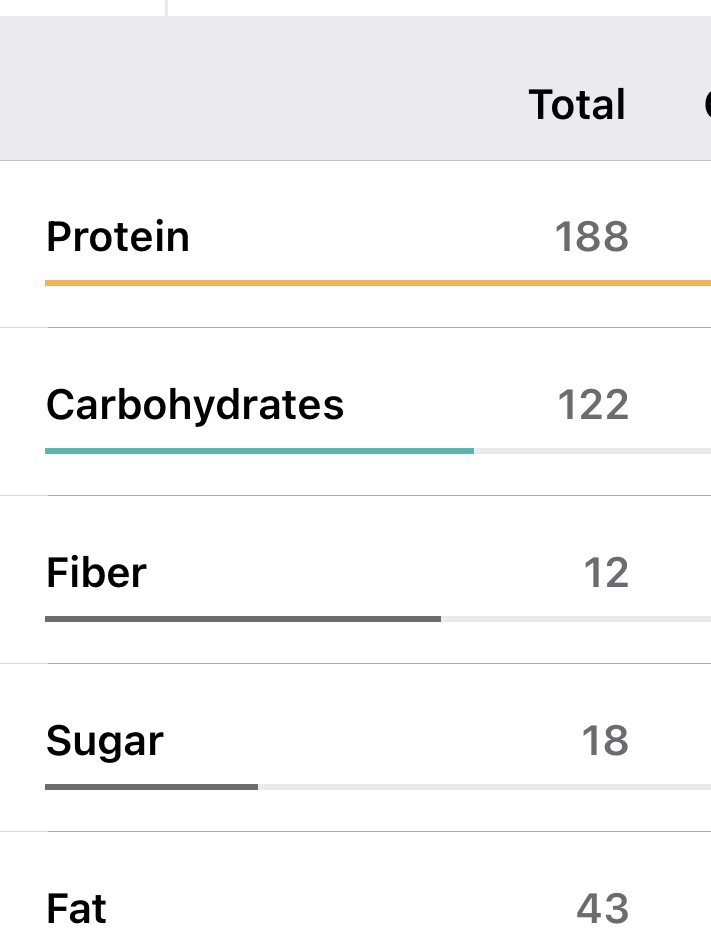The width and height of the screenshot is (711, 948).
Task: Click the unfilled part of Carbohydrates bar
Action: [590, 451]
